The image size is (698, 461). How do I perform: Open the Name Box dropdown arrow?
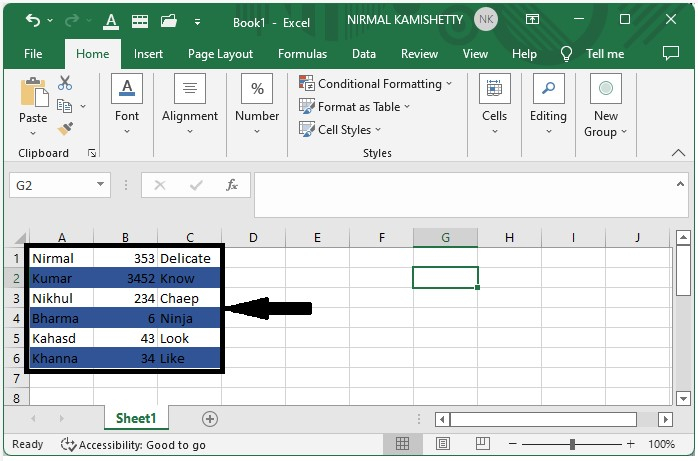coord(101,184)
